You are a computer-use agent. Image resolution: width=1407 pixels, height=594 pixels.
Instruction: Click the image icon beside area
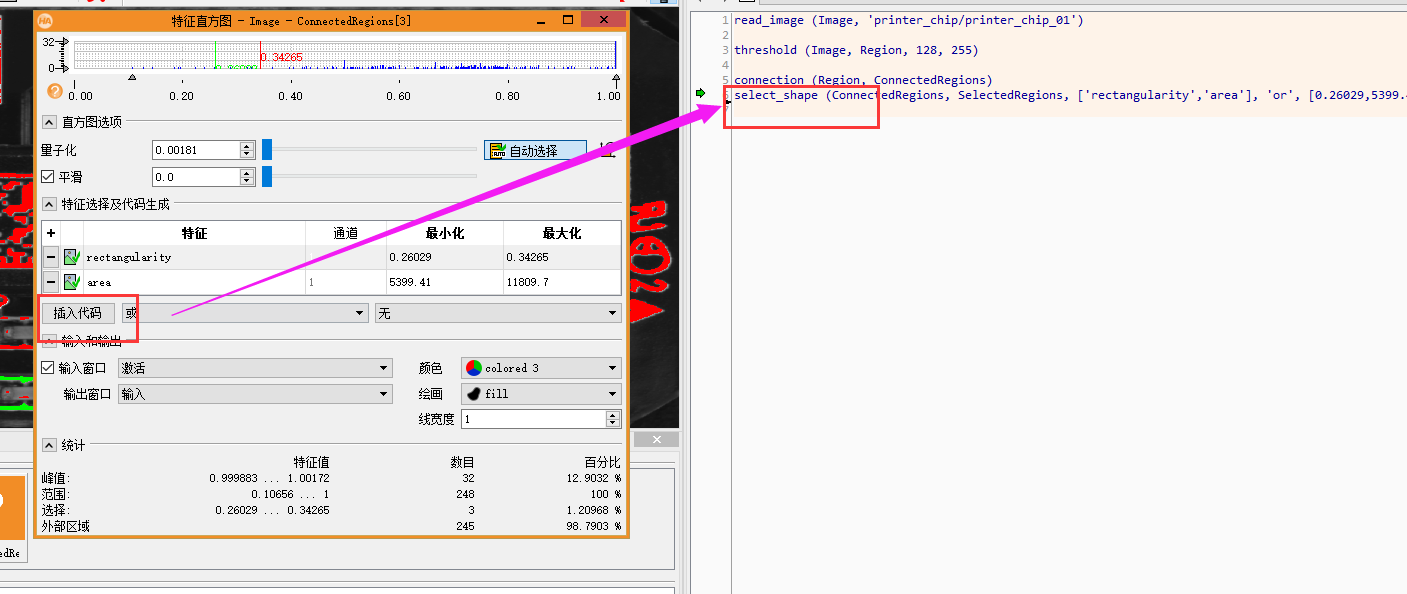70,281
